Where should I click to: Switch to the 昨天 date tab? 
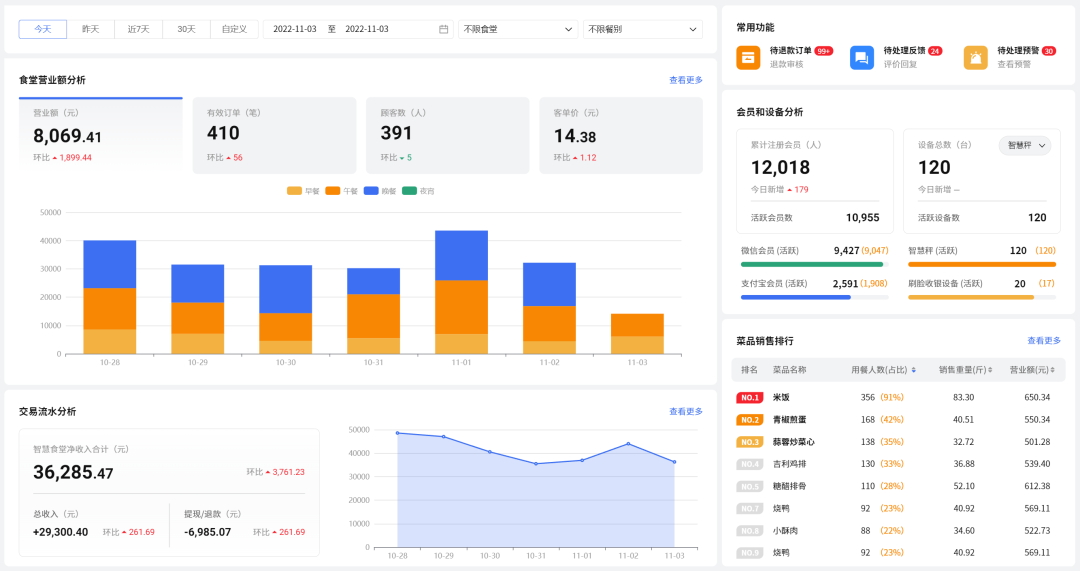[90, 29]
